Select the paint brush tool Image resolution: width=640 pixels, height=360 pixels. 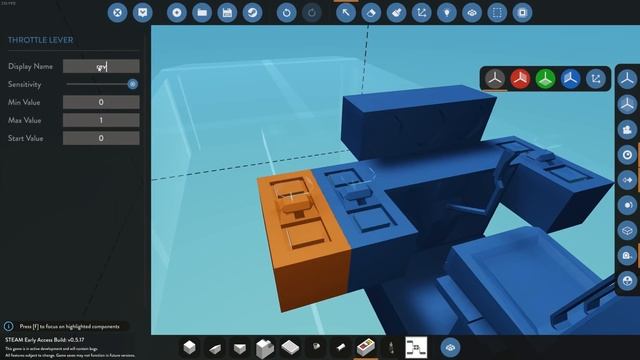(x=396, y=13)
